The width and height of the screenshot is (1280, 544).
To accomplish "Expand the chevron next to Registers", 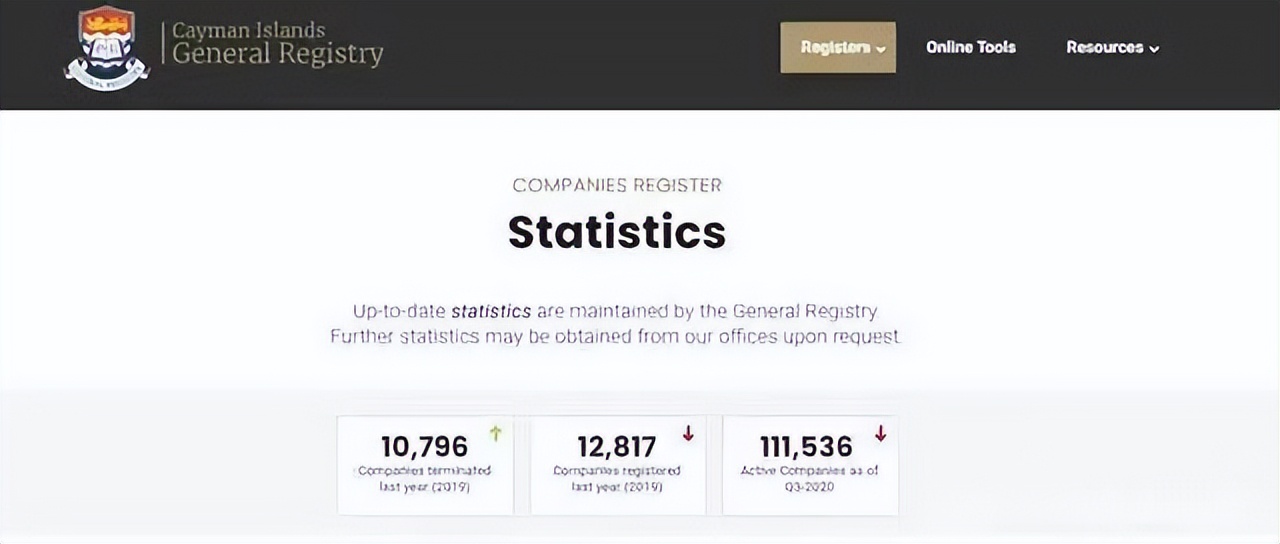I will [881, 48].
